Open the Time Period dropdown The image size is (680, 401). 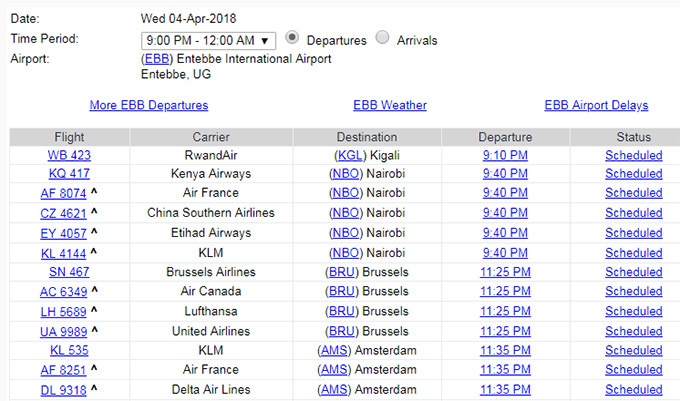point(208,41)
